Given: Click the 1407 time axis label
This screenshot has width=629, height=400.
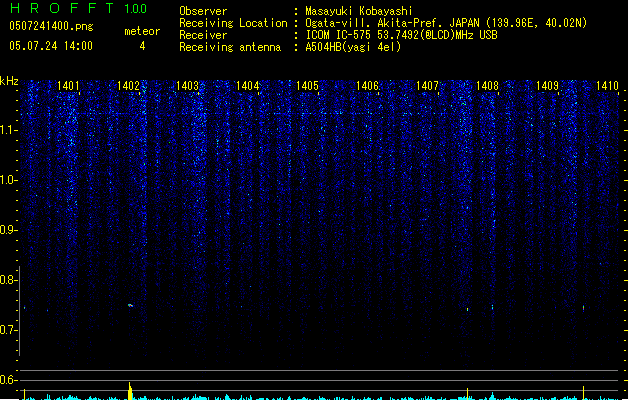Looking at the screenshot, I should click(x=427, y=86).
